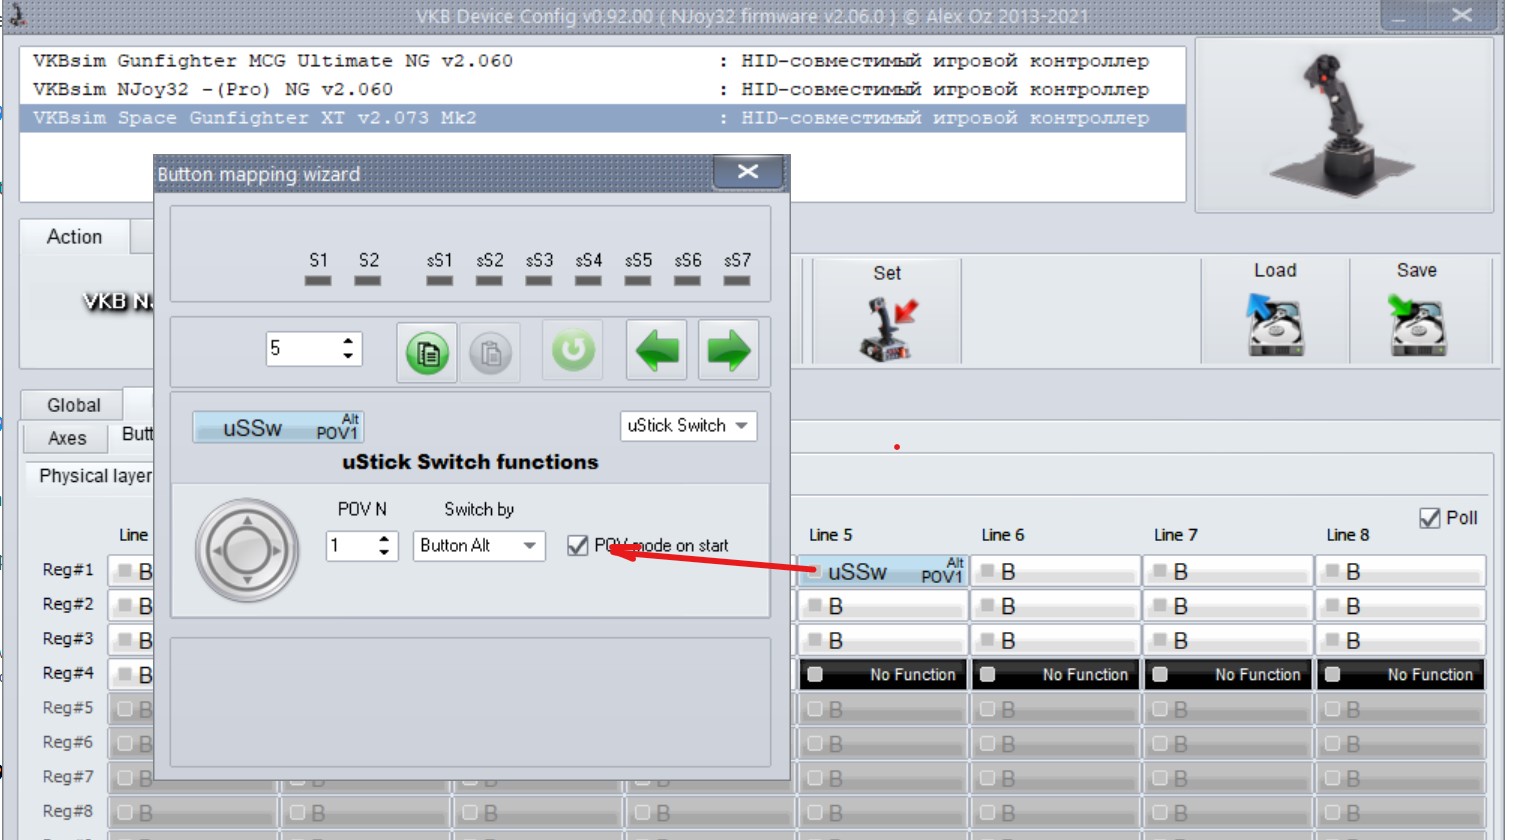
Task: Click the Reg#1 row label
Action: (x=67, y=570)
